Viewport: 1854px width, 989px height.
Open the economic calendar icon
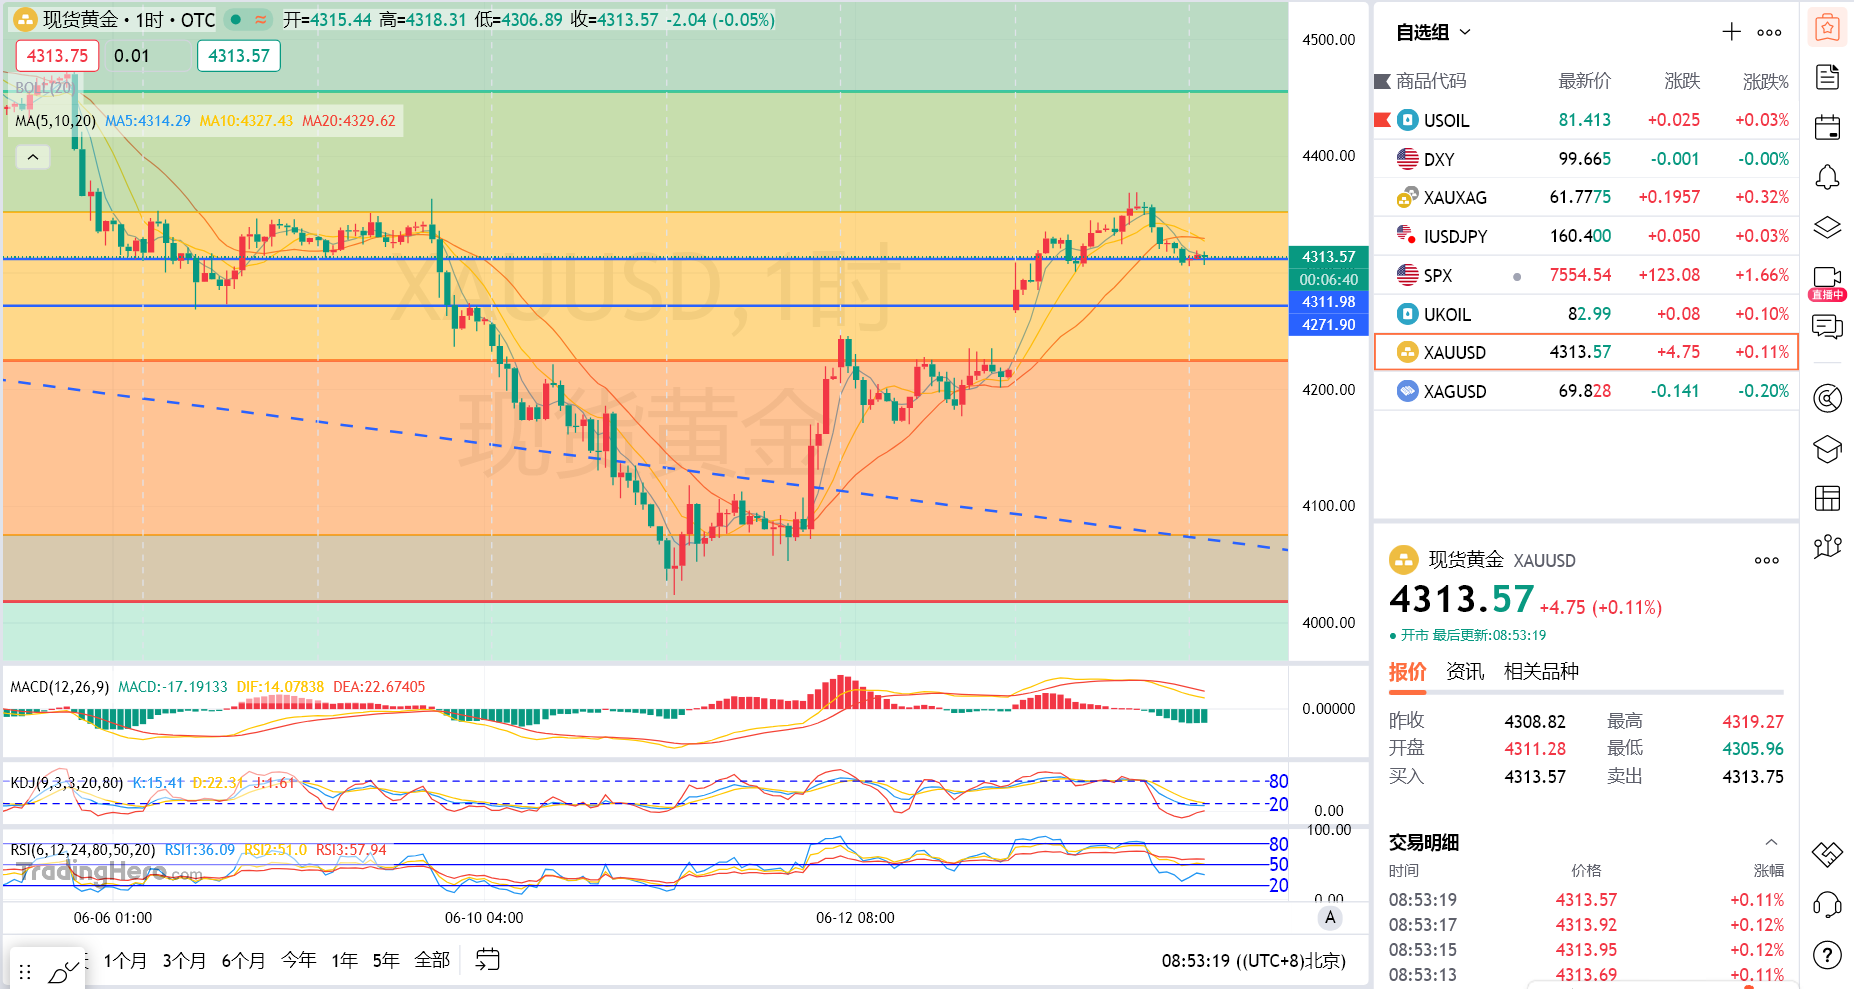point(1827,127)
